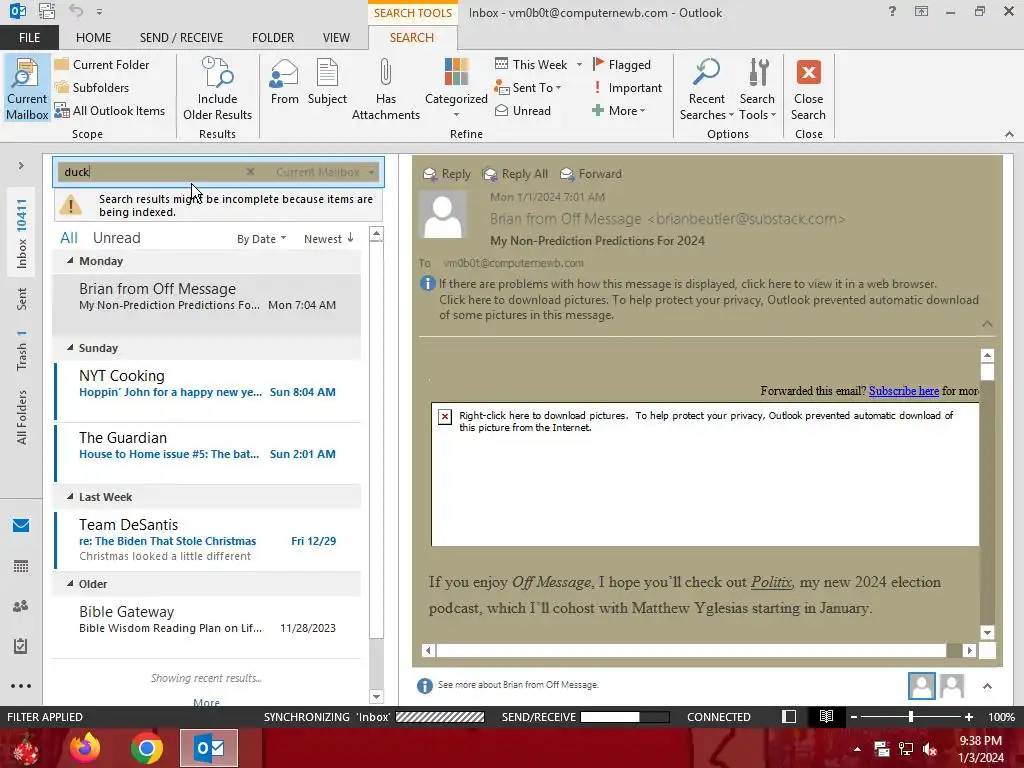
Task: Switch to VIEW tab
Action: coord(336,37)
